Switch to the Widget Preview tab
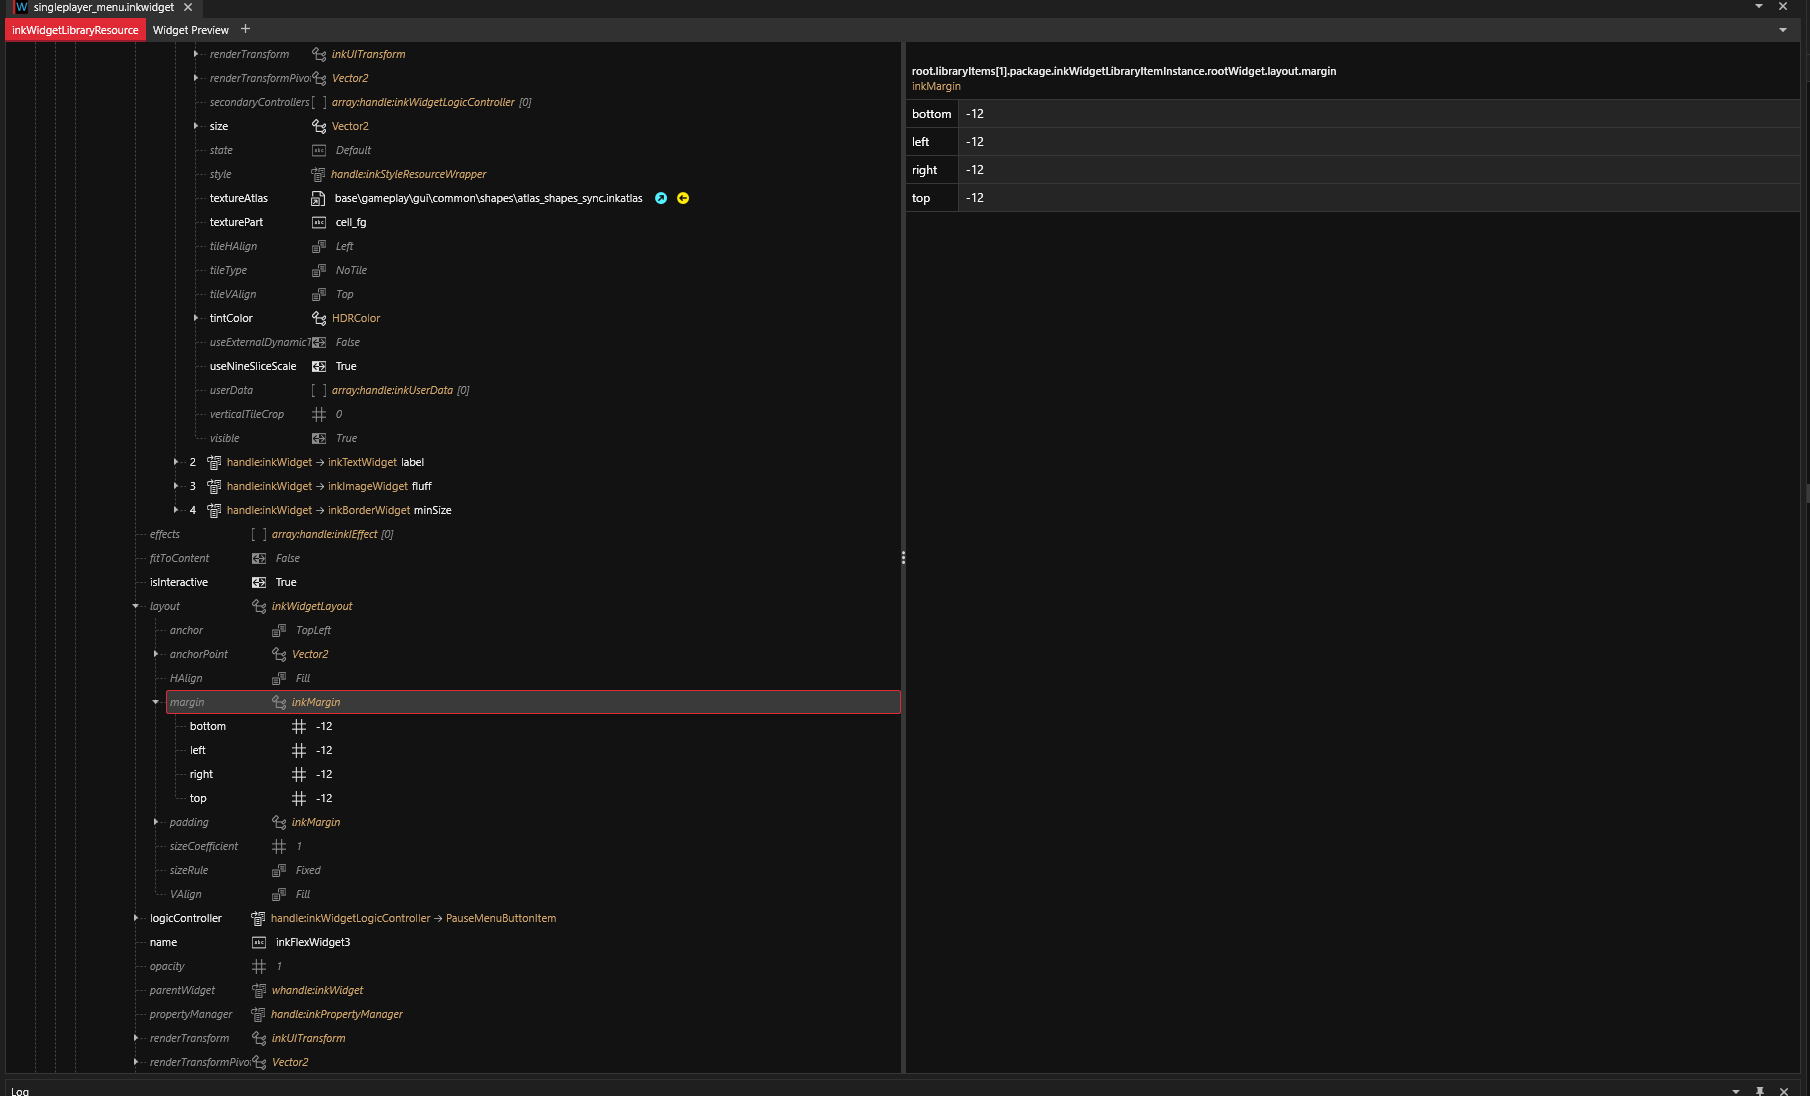This screenshot has width=1810, height=1096. pos(190,30)
